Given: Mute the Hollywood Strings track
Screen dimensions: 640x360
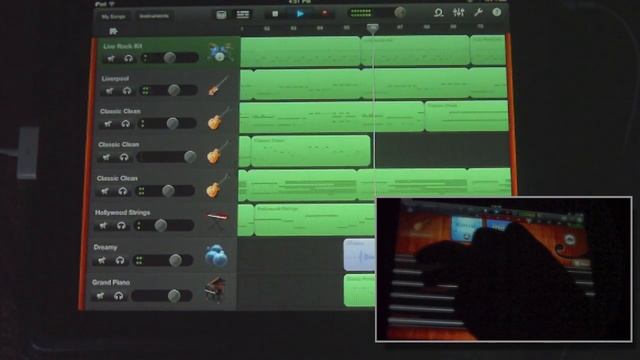Looking at the screenshot, I should pyautogui.click(x=103, y=226).
